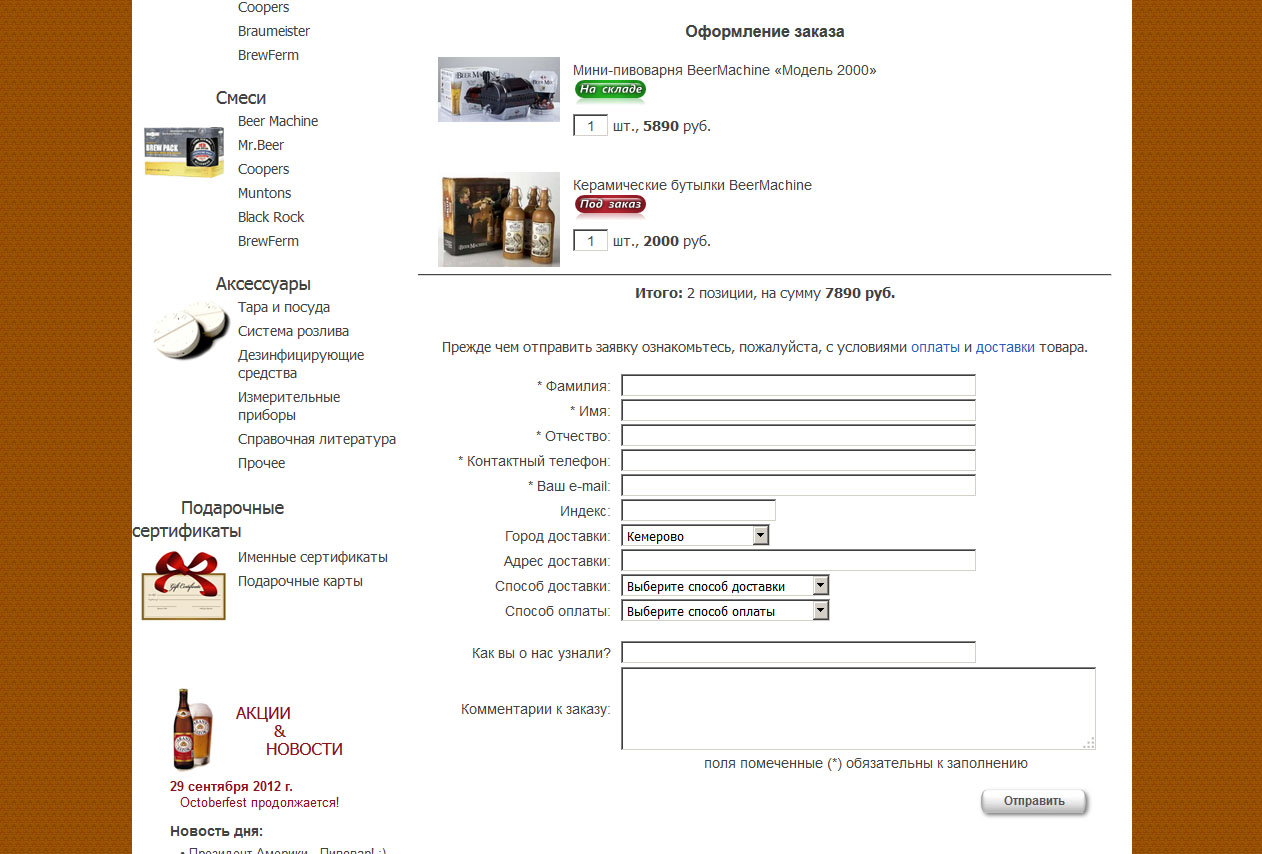Focus the 'Фамилия' input field
This screenshot has height=854, width=1262.
[798, 386]
